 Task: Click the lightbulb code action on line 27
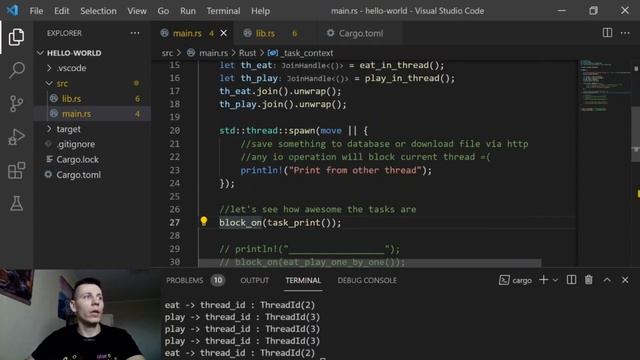click(204, 221)
